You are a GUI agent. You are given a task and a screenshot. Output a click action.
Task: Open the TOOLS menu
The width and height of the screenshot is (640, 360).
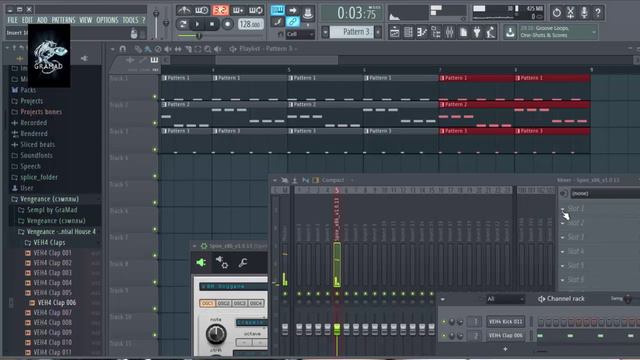tap(130, 20)
